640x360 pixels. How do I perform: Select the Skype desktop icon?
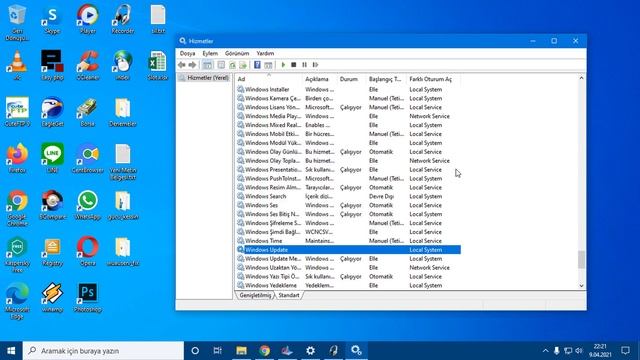click(52, 19)
